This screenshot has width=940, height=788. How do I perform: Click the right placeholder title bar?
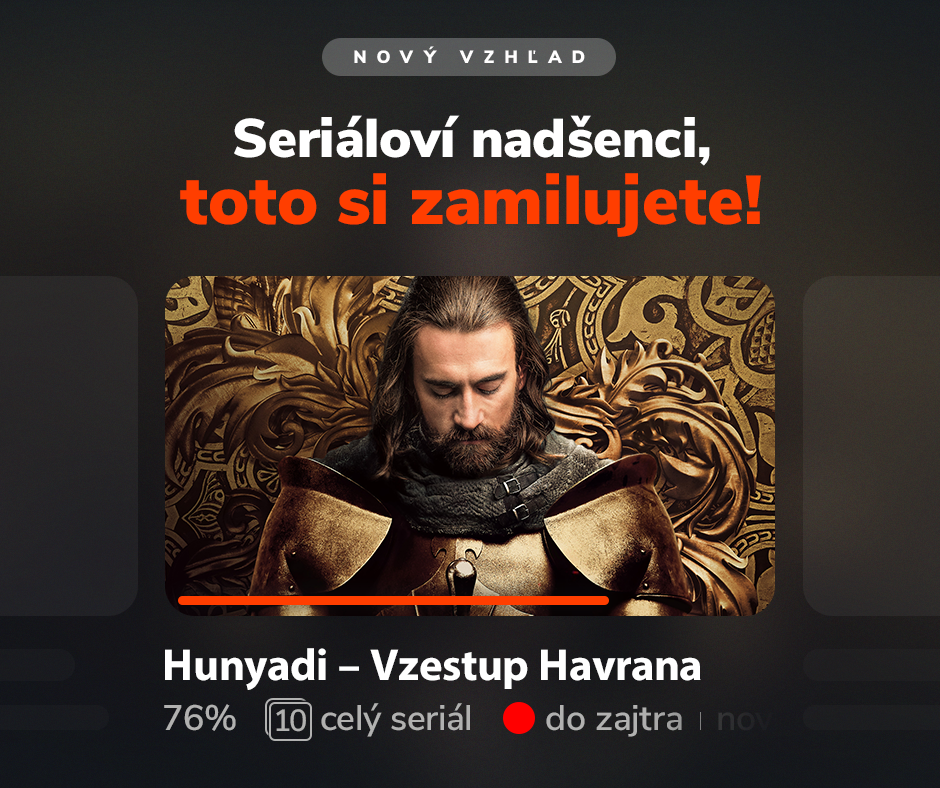tap(871, 664)
